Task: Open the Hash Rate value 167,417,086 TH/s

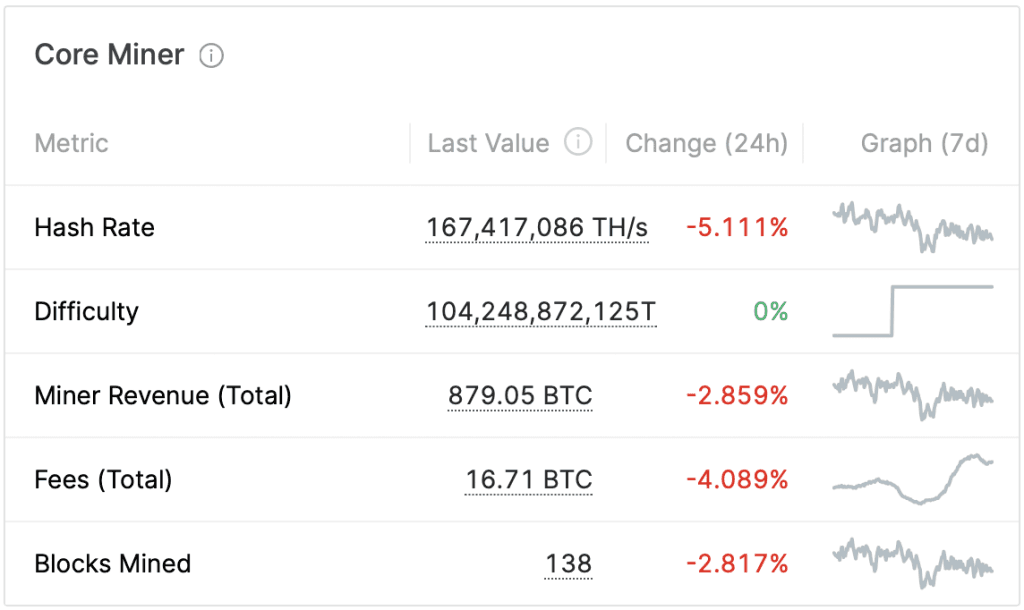Action: pos(536,228)
